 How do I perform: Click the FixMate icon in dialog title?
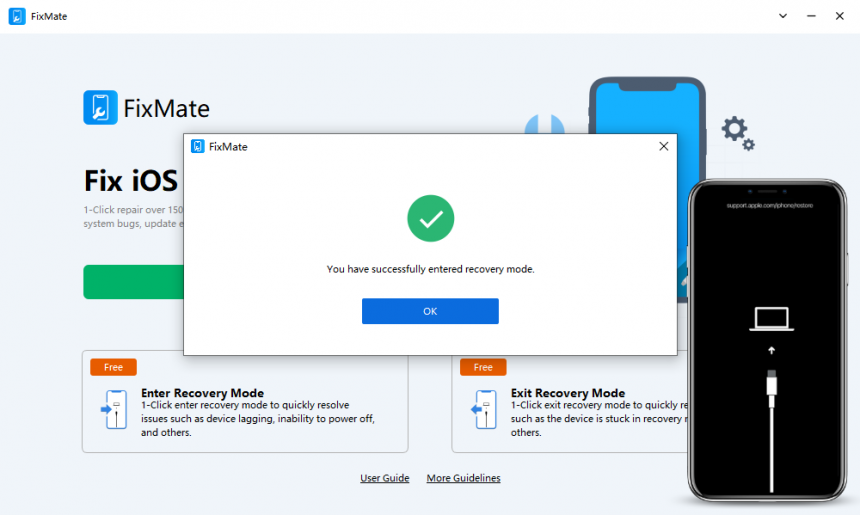[x=197, y=146]
